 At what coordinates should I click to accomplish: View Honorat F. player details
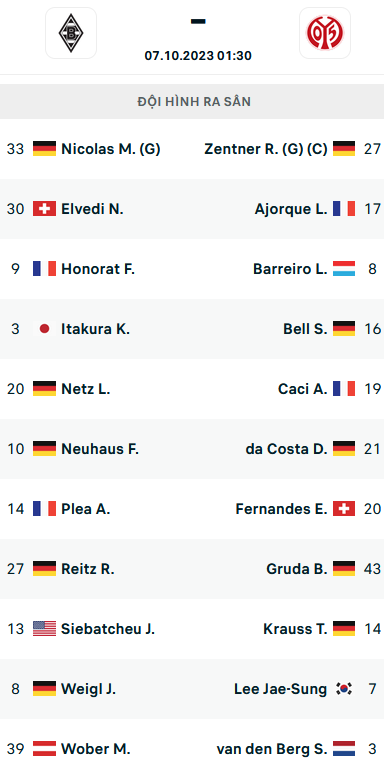pos(98,269)
